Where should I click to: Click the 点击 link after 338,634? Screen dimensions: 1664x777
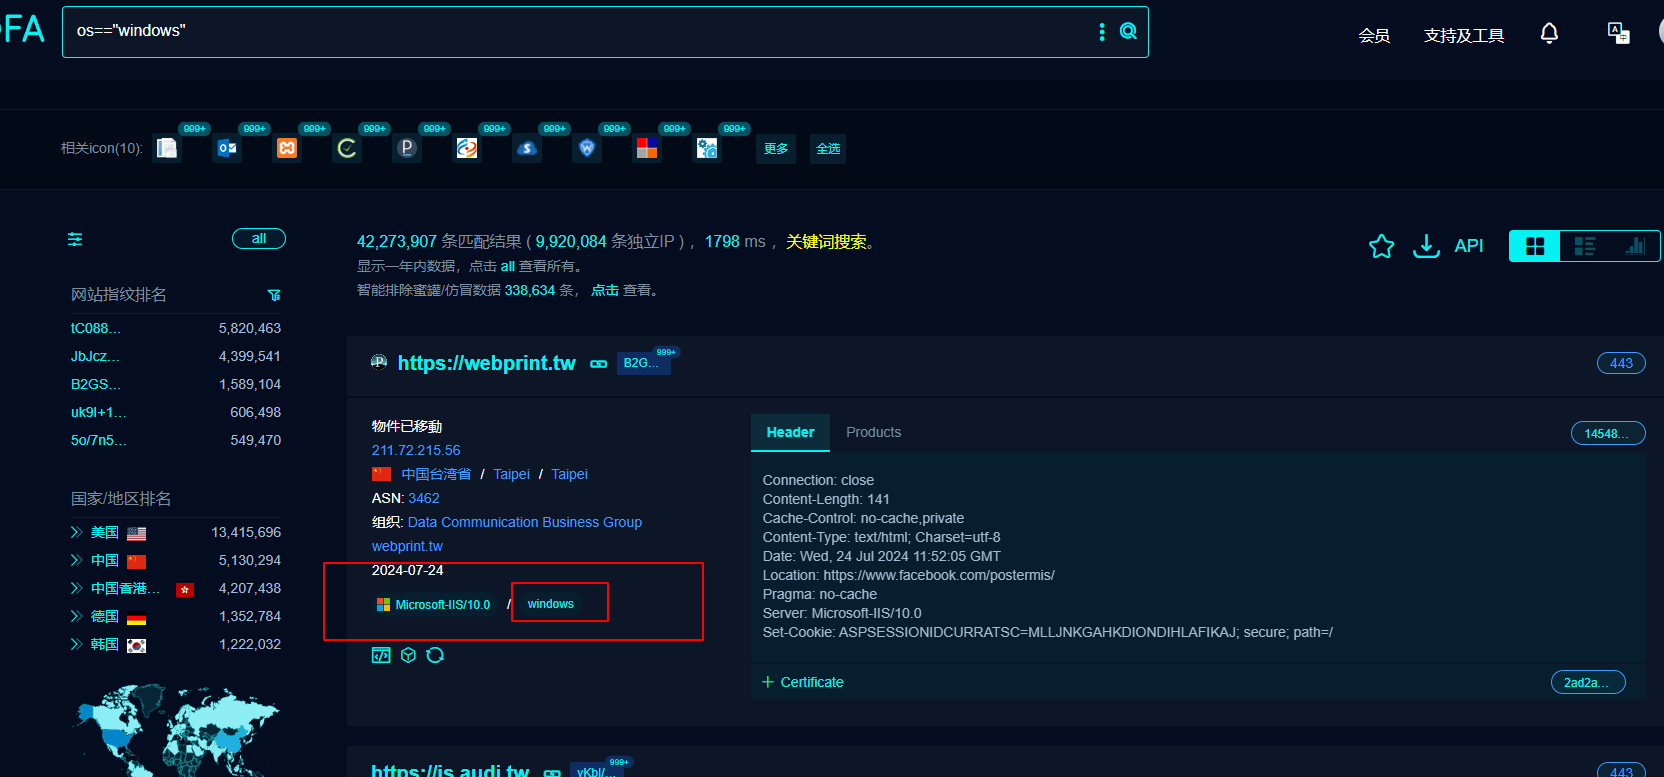click(604, 290)
